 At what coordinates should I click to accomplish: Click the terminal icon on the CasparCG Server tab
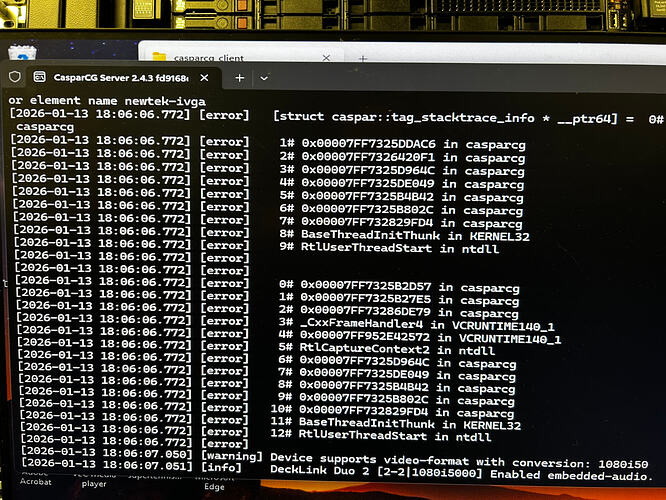[40, 77]
